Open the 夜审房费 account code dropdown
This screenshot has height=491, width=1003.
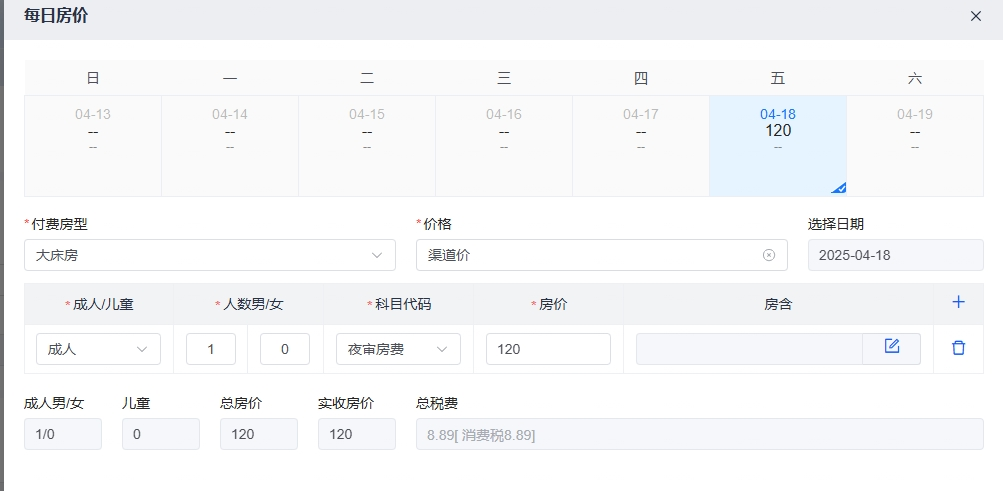(398, 349)
